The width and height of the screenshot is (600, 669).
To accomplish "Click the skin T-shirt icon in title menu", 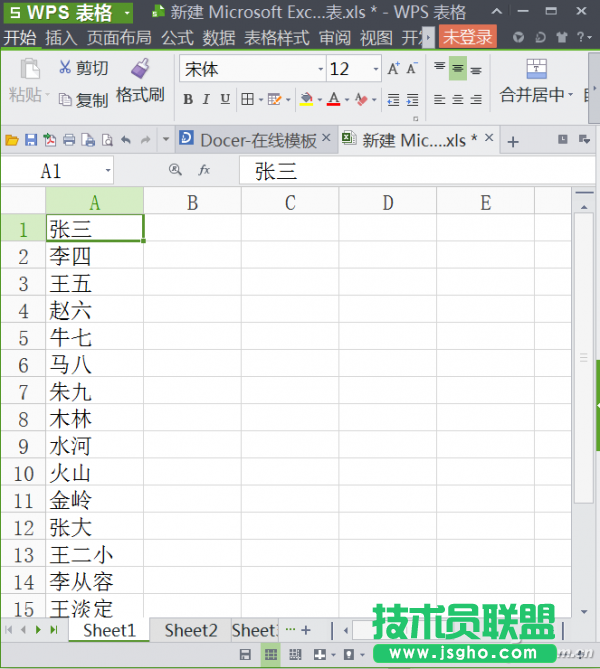I will click(x=562, y=38).
